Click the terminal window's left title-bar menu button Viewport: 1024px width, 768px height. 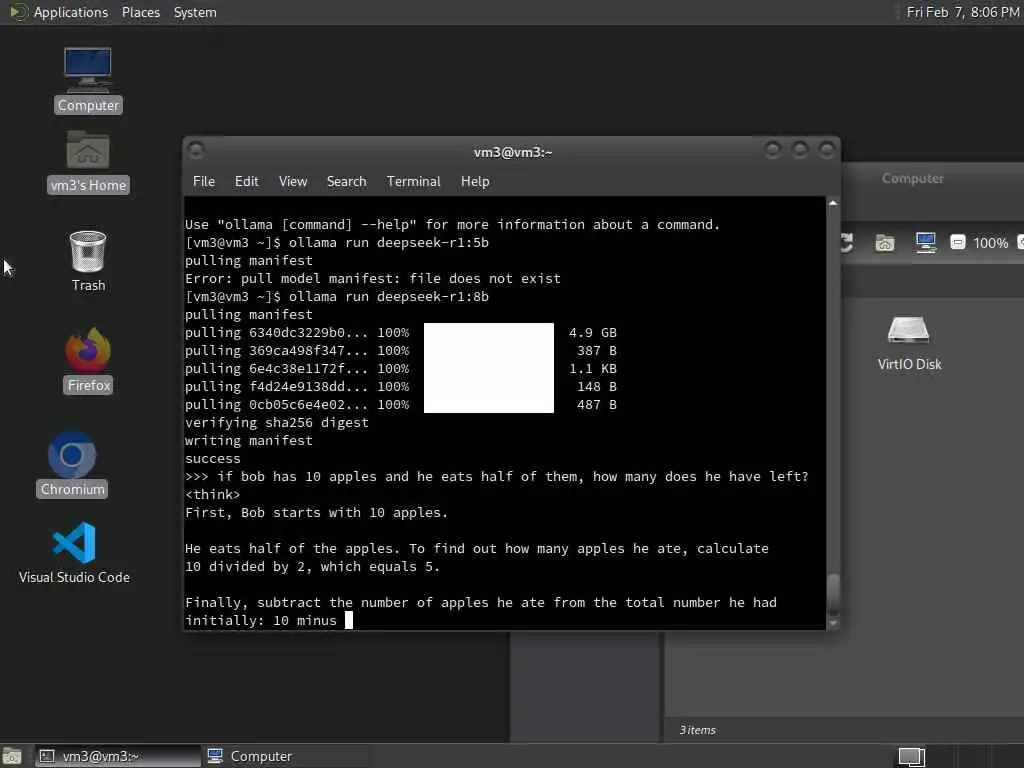click(x=196, y=151)
